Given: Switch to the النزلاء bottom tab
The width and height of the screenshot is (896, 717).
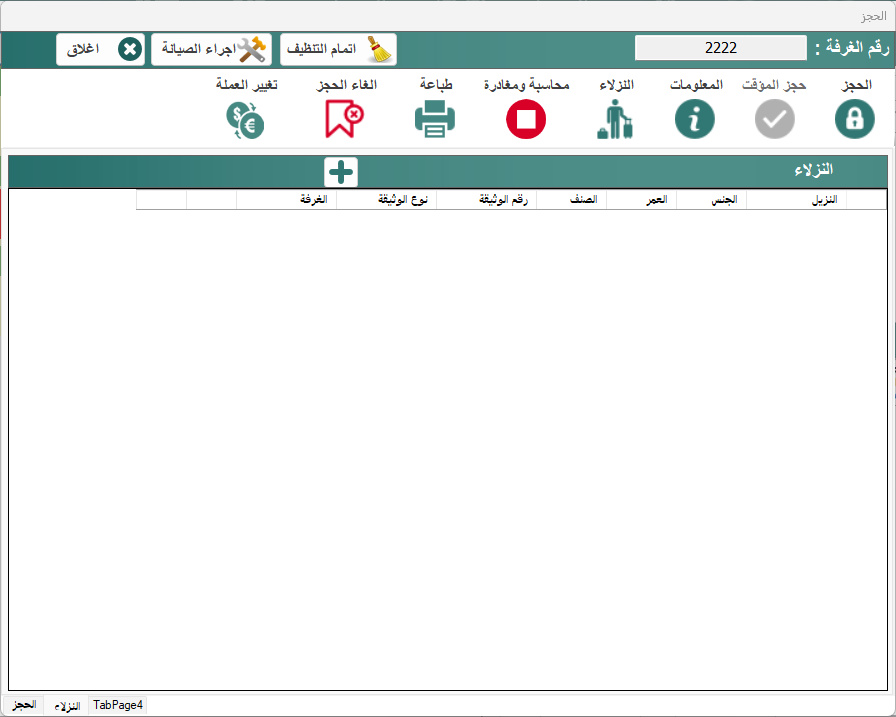Looking at the screenshot, I should pyautogui.click(x=67, y=706).
